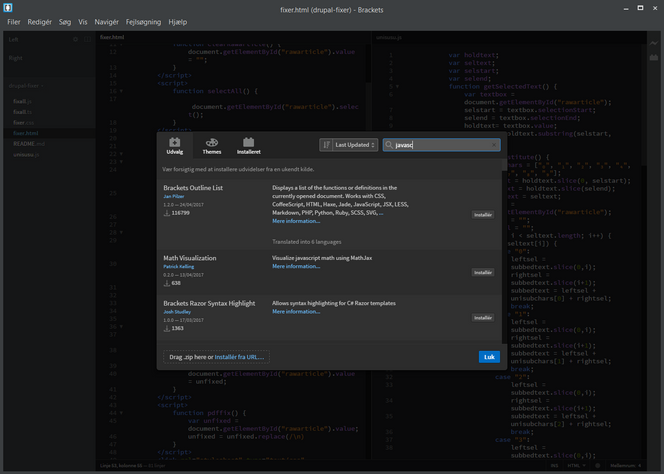Collapse code fold at line 16 in fixer.html
This screenshot has height=474, width=664.
121,91
